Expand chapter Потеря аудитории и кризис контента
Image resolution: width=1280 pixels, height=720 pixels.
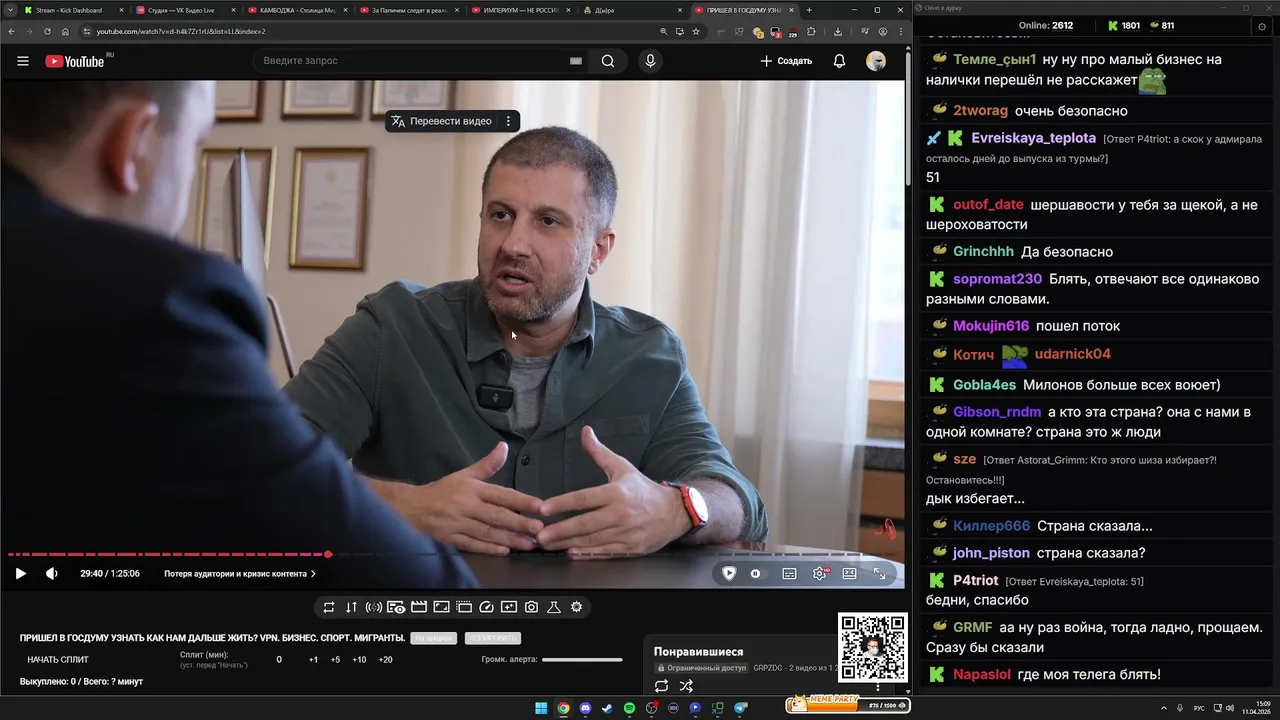(240, 574)
